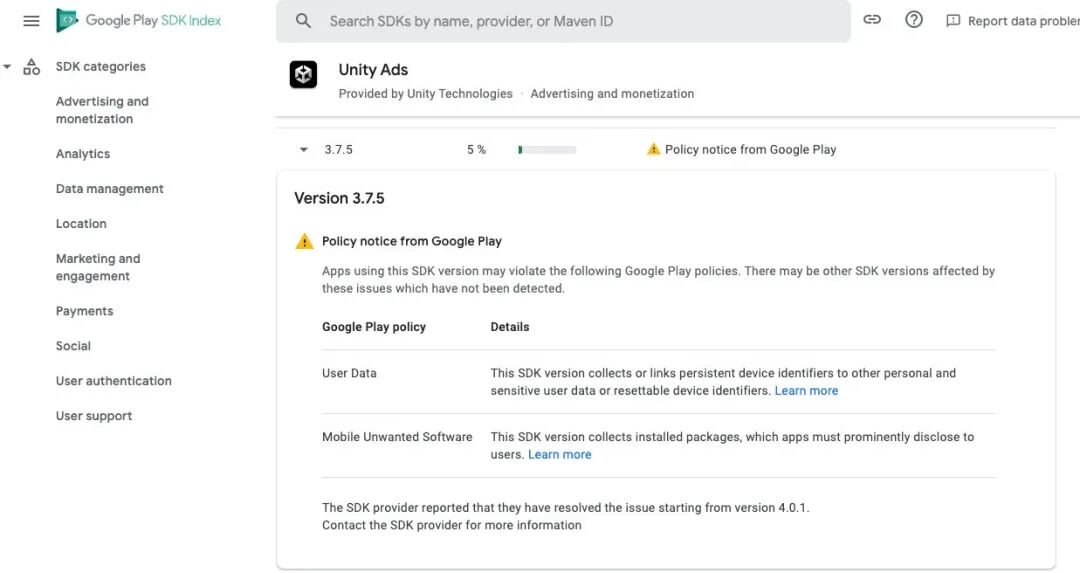1080x573 pixels.
Task: Click Learn more link for User Data
Action: 806,390
